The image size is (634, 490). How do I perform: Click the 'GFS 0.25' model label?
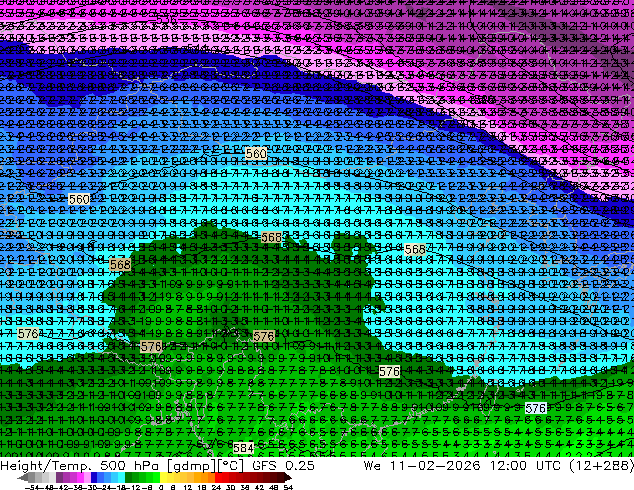[283, 466]
